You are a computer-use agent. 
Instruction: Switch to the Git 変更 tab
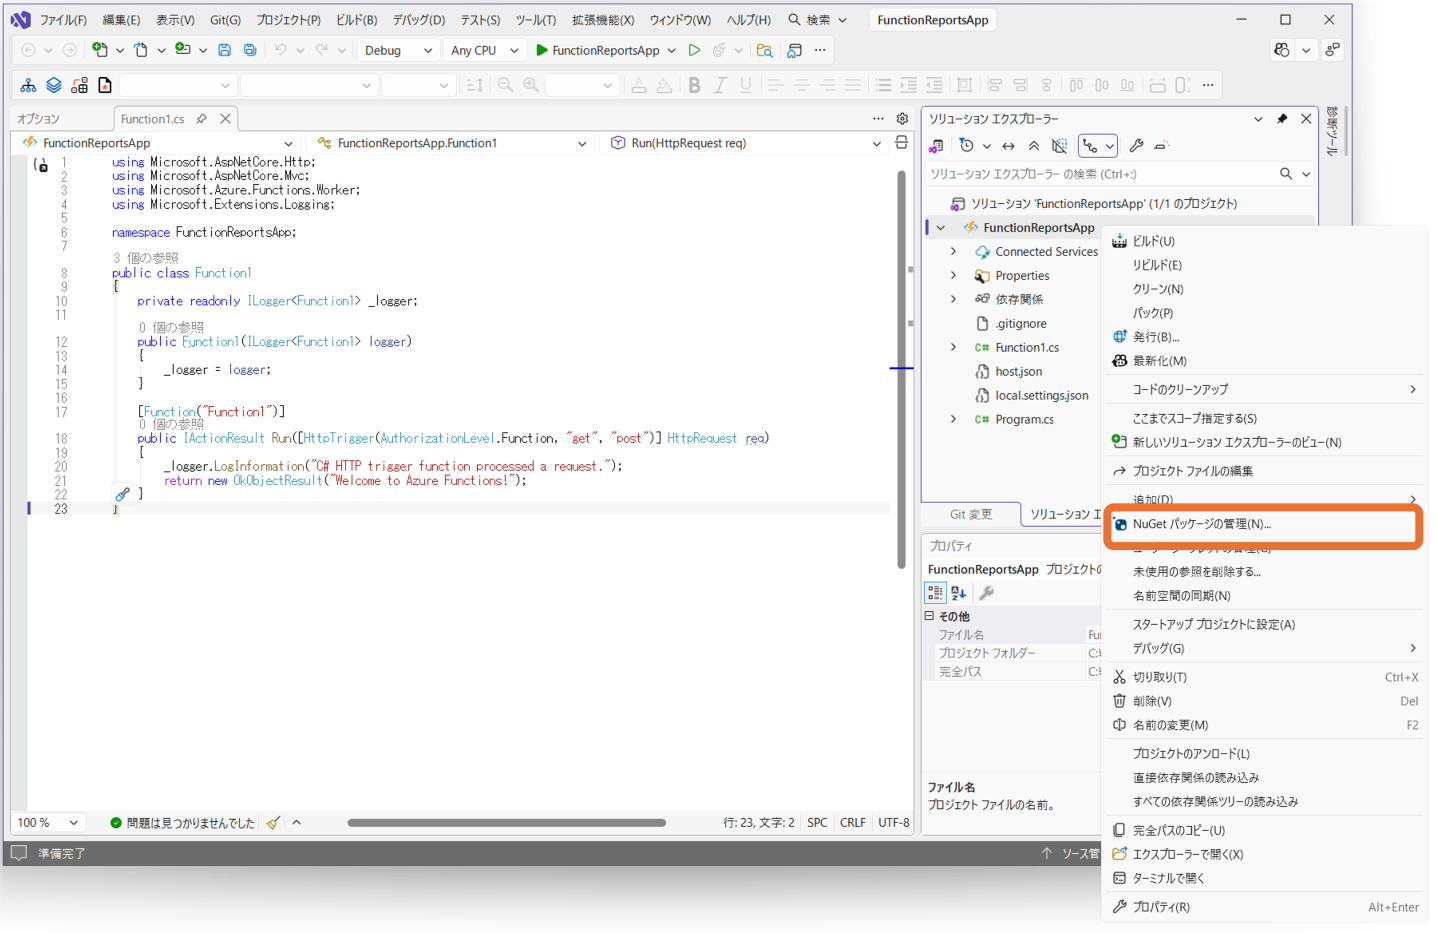(969, 514)
